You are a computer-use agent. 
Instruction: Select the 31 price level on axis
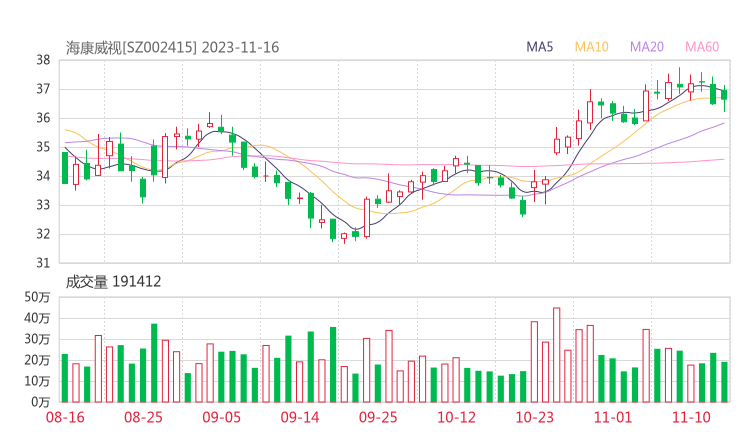44,263
